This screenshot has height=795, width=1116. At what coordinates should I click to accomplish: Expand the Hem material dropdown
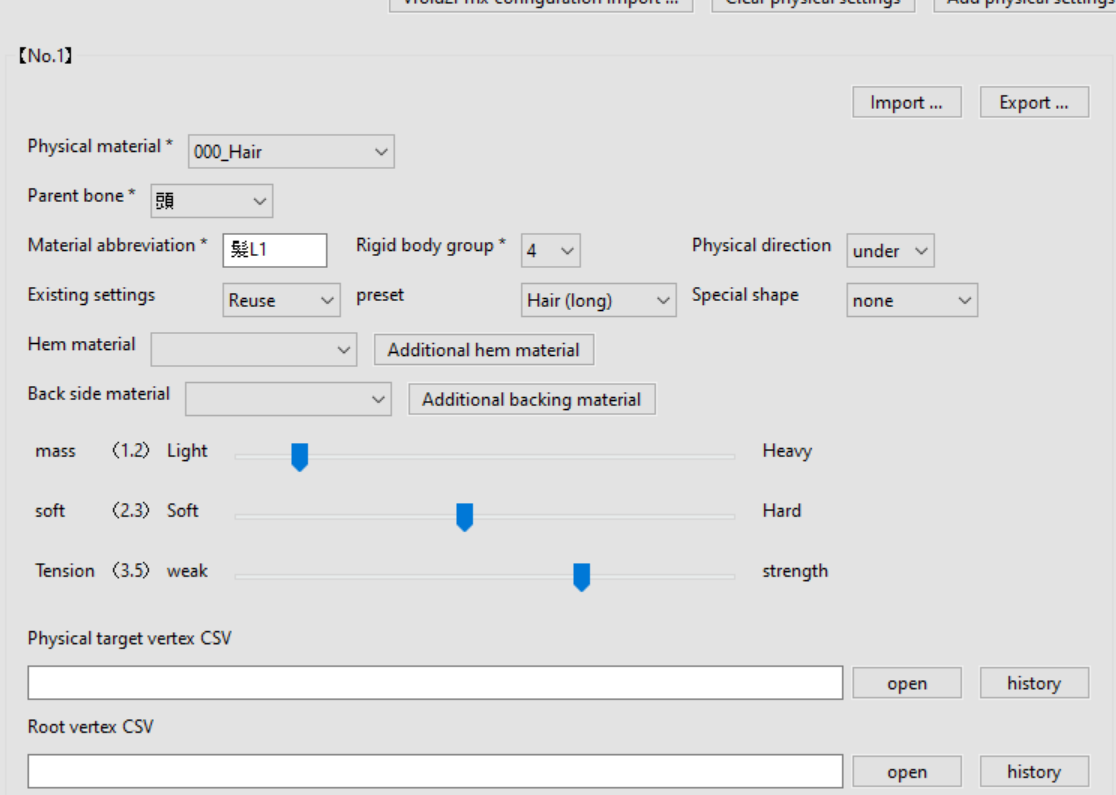(x=253, y=349)
